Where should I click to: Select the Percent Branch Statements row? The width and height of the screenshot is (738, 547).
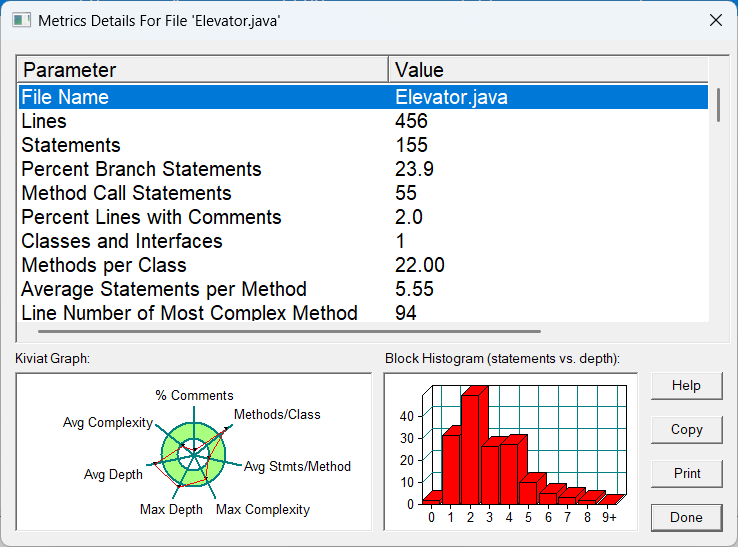point(363,169)
